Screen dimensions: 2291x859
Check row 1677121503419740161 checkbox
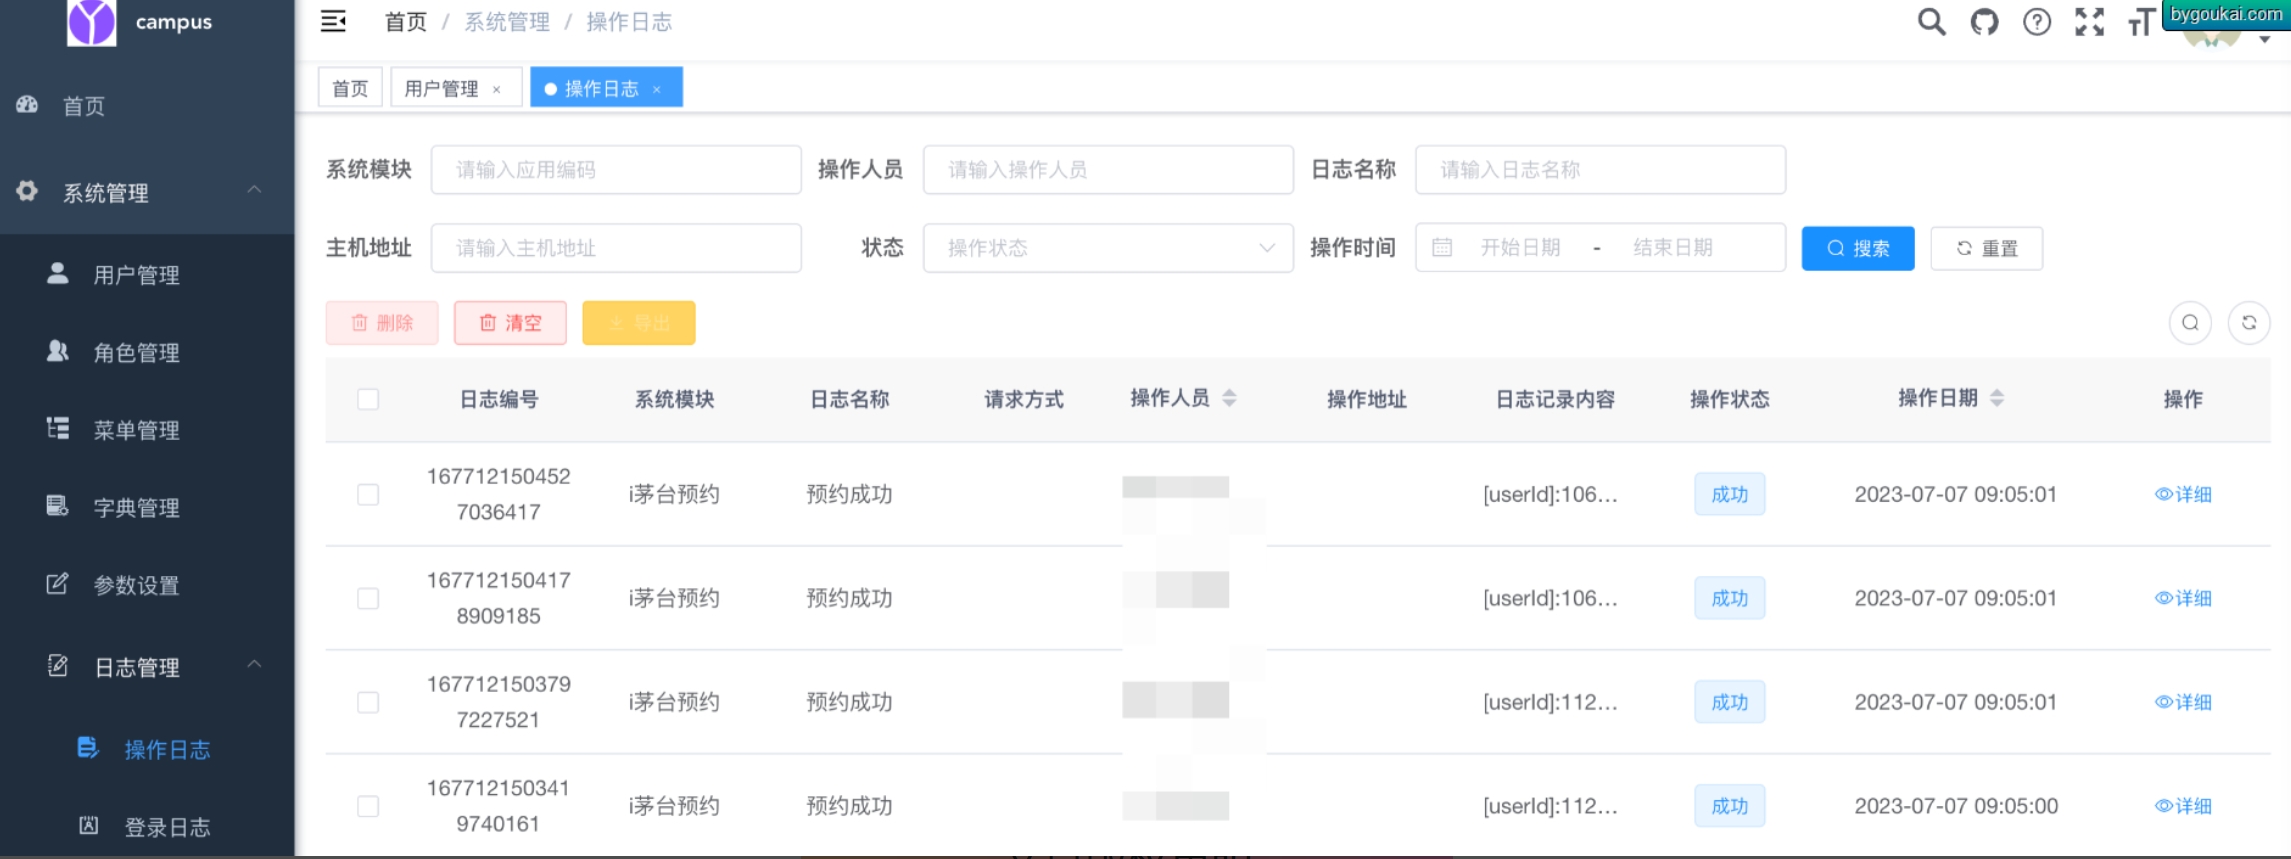coord(368,806)
